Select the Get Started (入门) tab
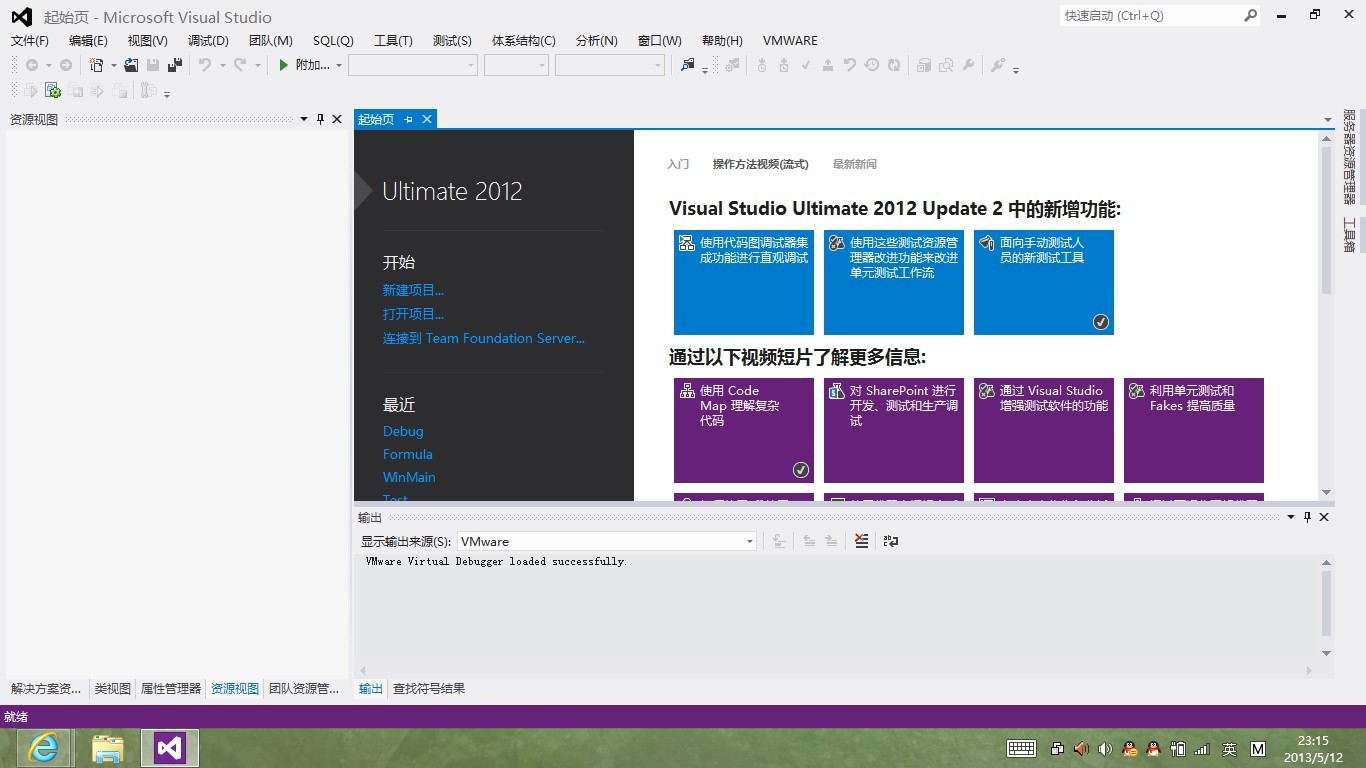Screen dimensions: 1366x768 678,164
